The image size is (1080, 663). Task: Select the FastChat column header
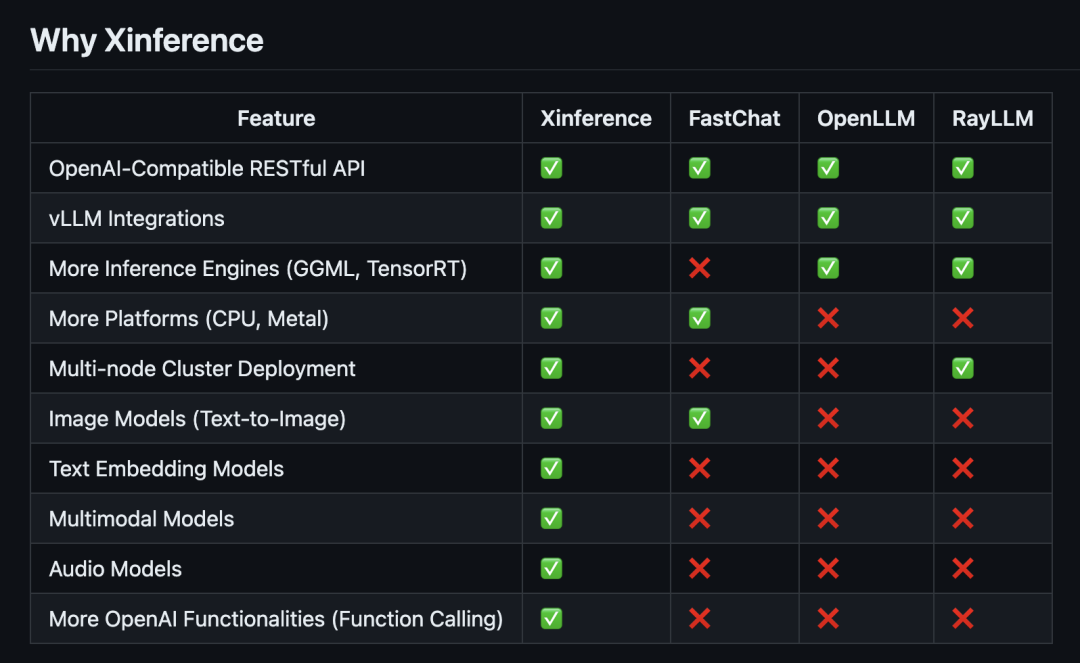pyautogui.click(x=735, y=118)
